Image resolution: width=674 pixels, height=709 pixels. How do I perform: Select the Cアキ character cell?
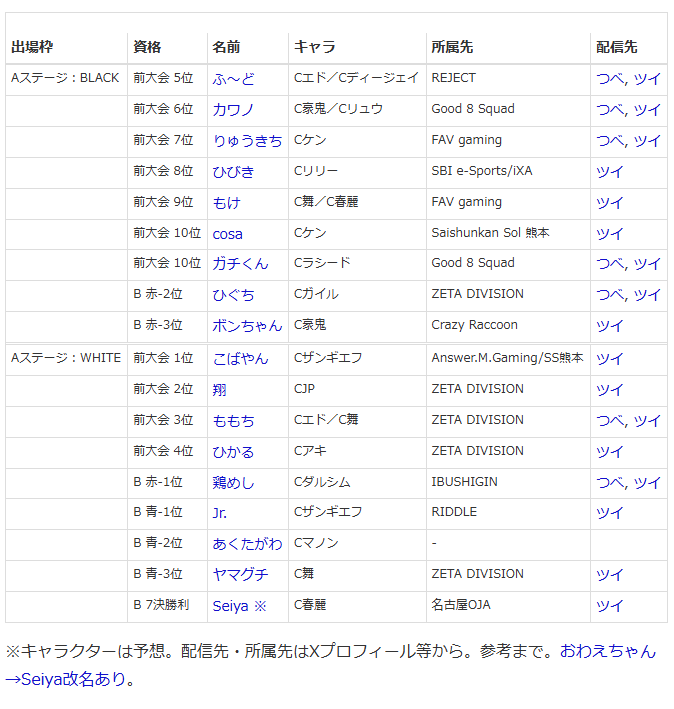click(357, 451)
